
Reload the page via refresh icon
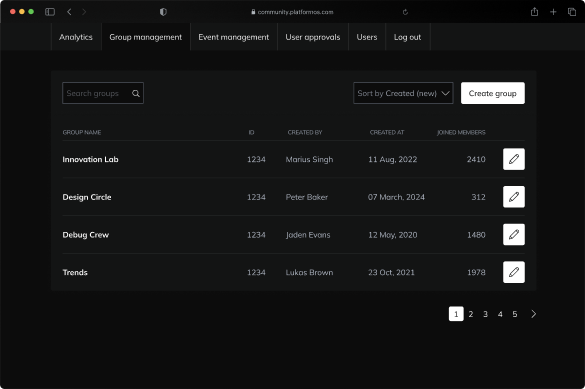405,12
